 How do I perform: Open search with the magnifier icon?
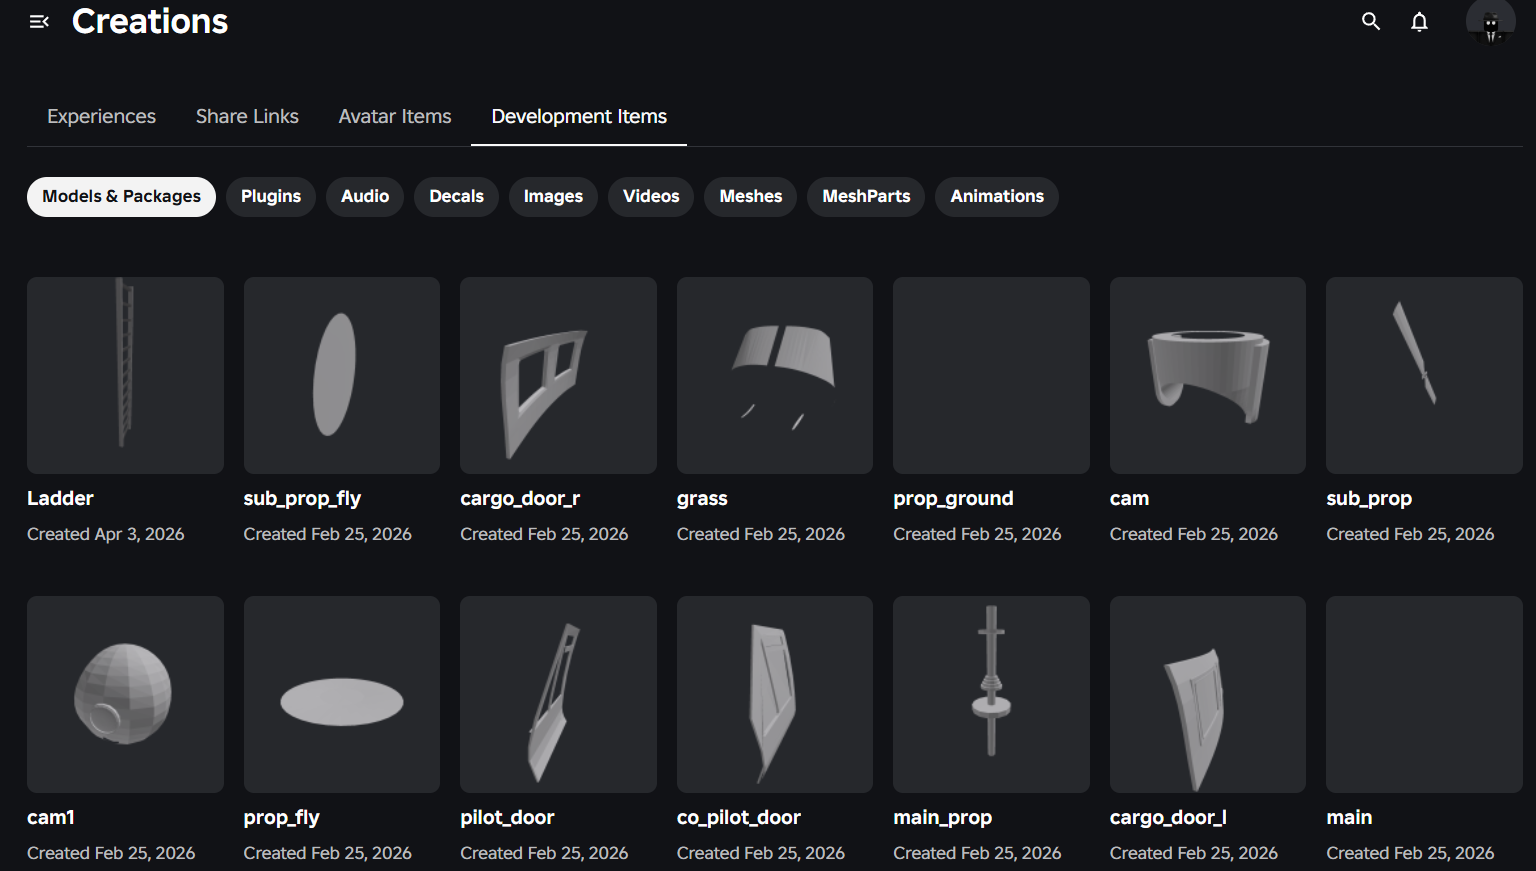coord(1371,21)
